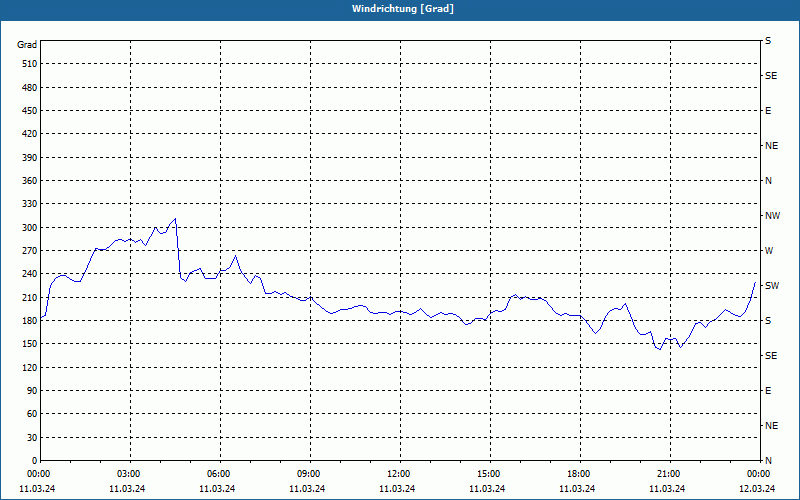Click the N compass label at 360 gridline

point(768,181)
